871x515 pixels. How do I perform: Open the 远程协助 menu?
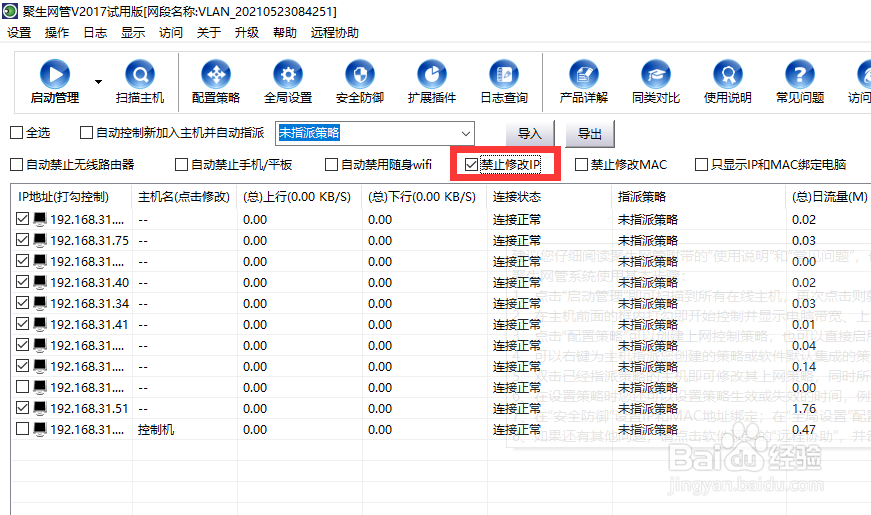click(334, 33)
